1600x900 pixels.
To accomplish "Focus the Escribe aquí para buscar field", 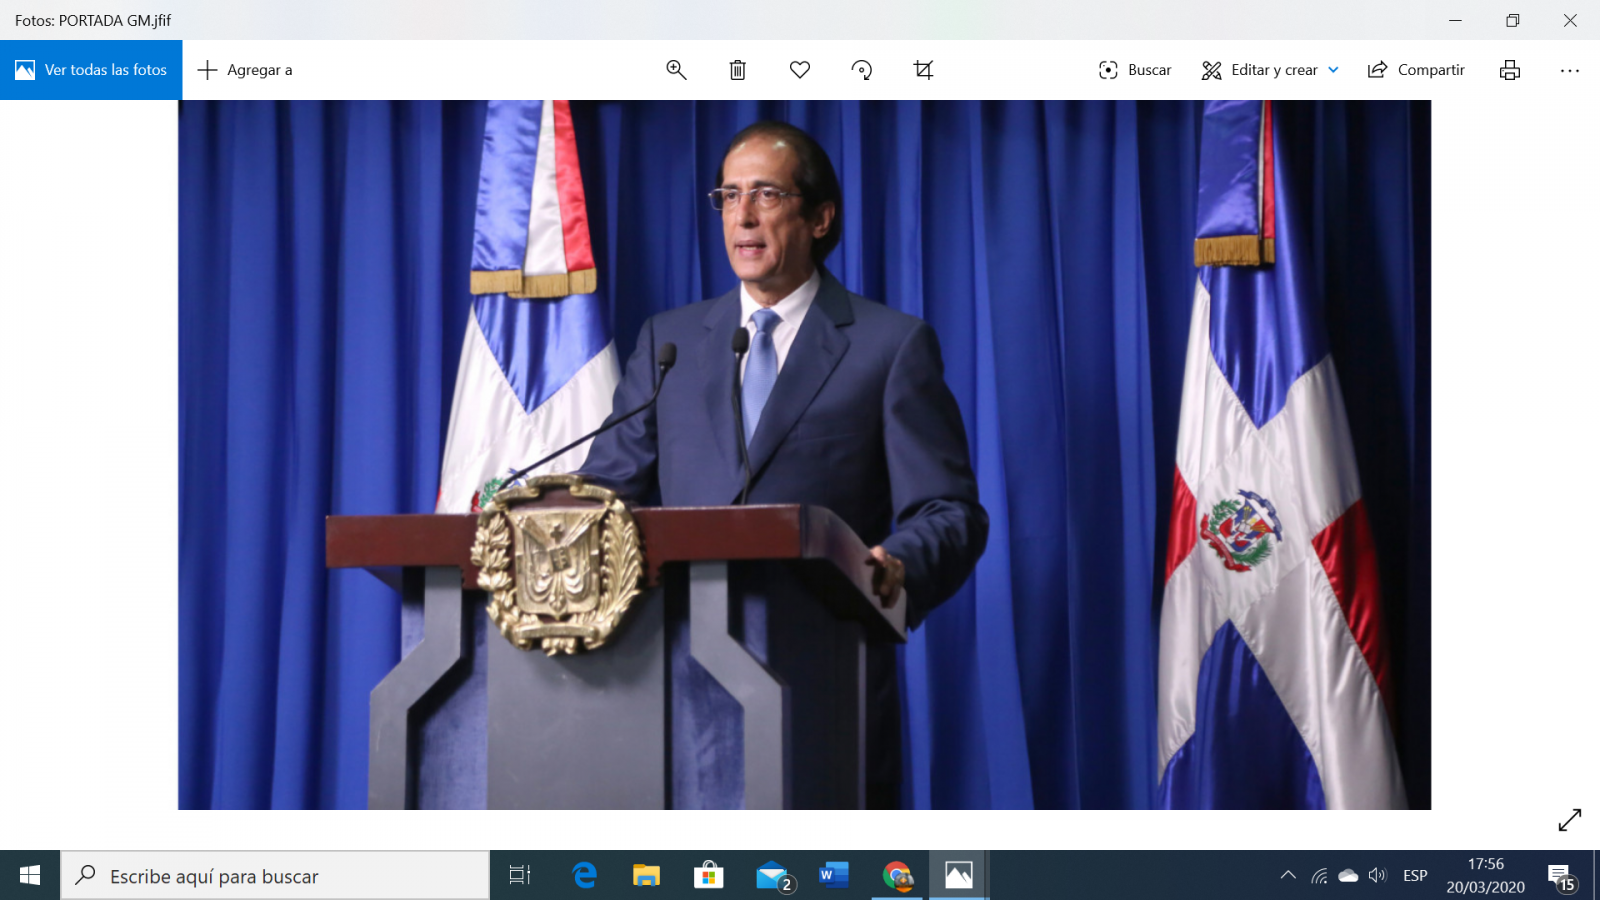I will 275,876.
